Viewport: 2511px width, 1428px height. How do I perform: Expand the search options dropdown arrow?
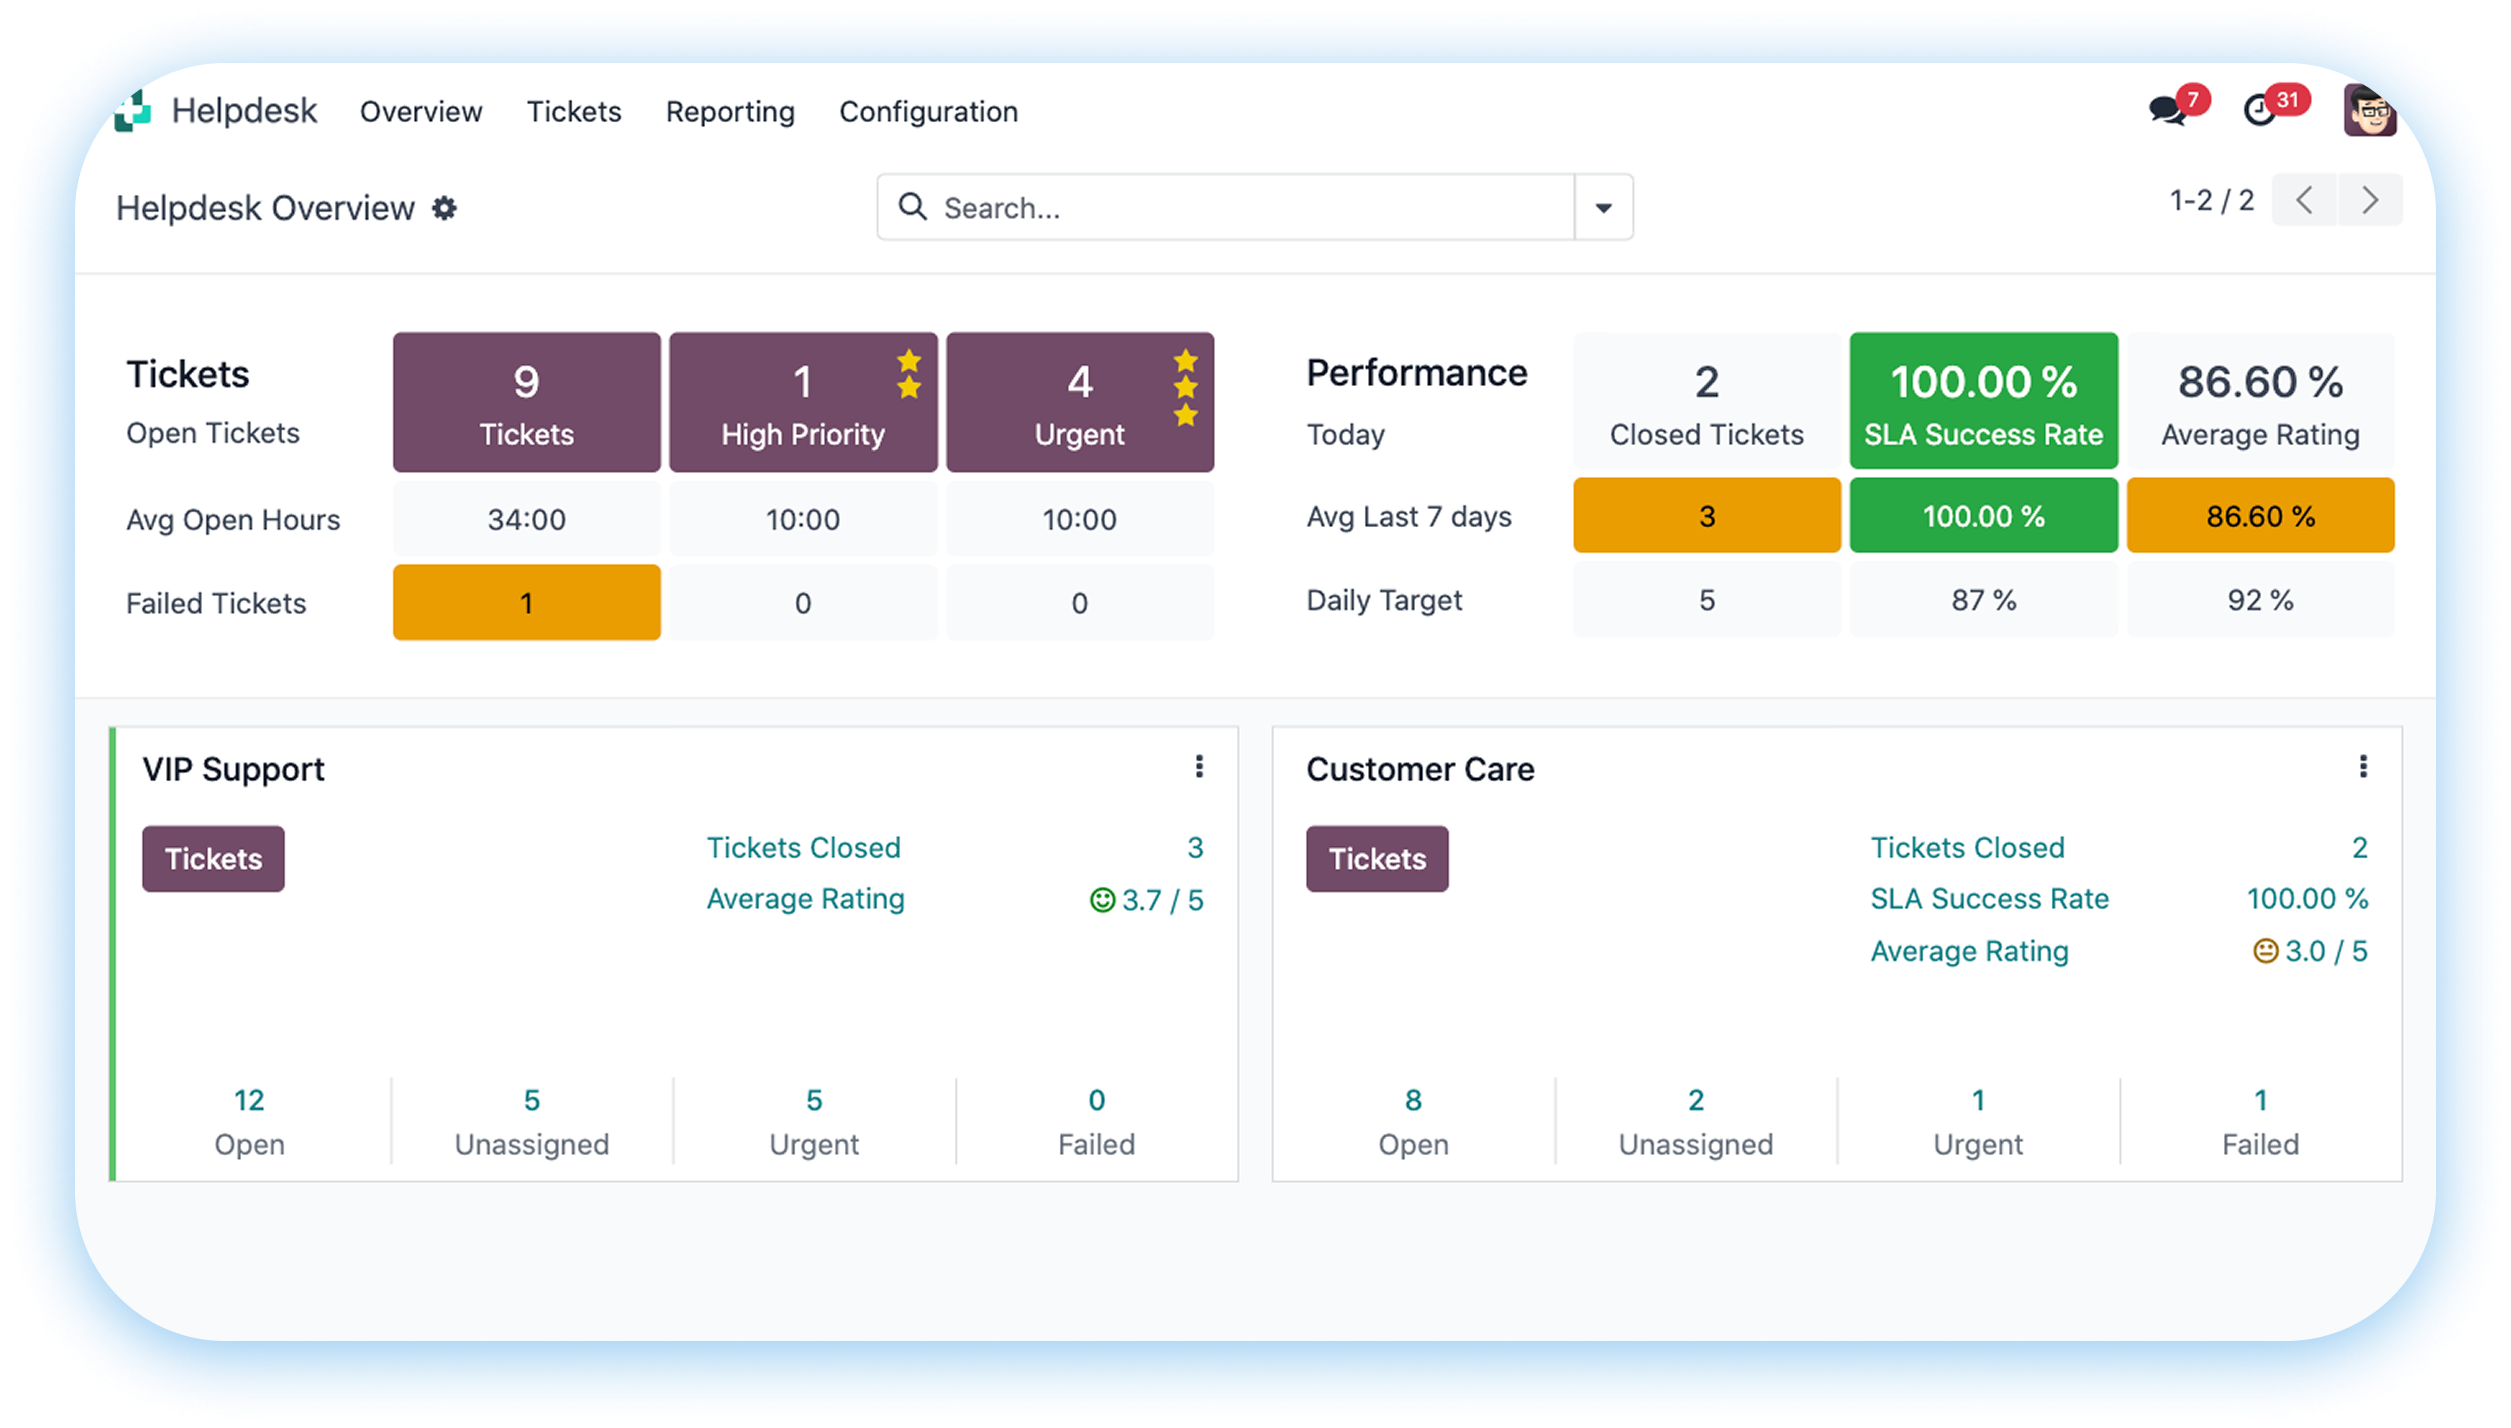pos(1603,208)
